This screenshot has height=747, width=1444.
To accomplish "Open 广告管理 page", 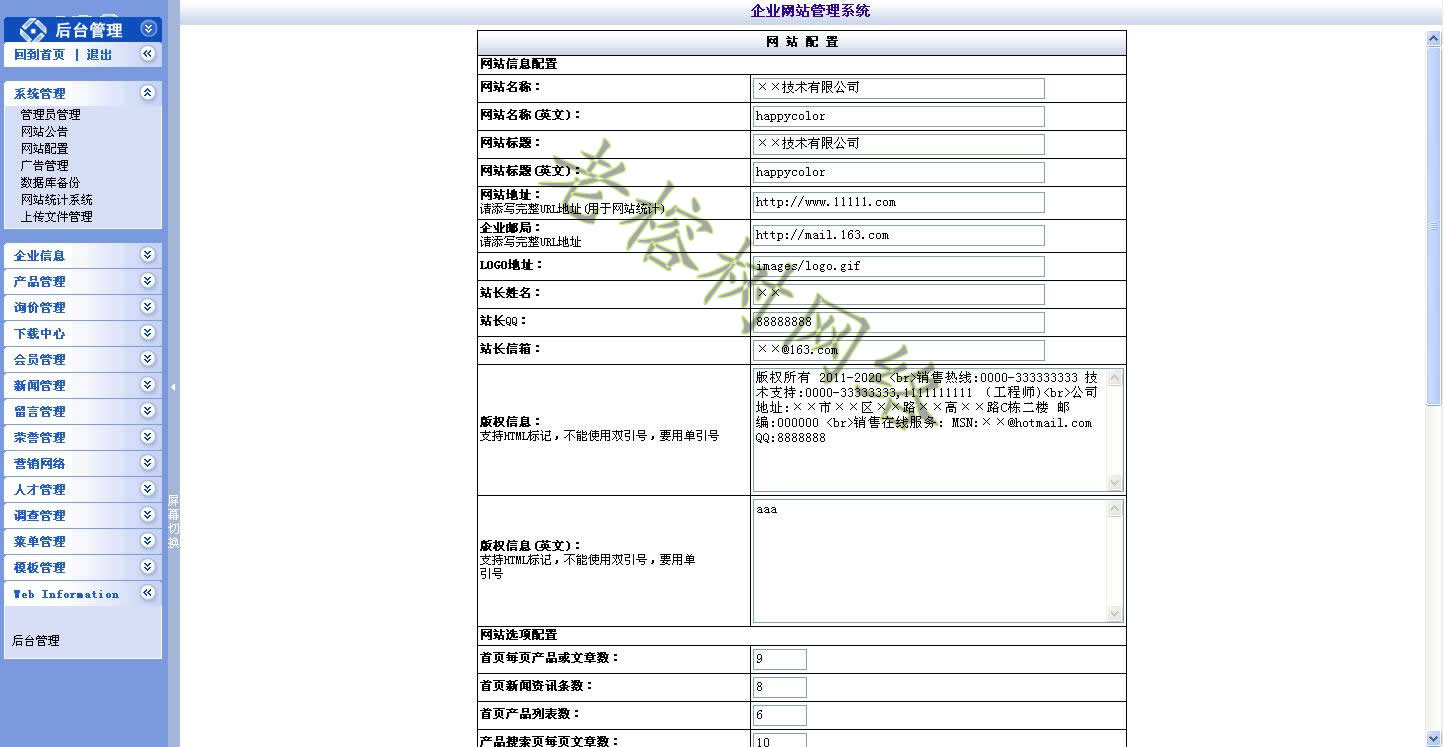I will pyautogui.click(x=44, y=166).
